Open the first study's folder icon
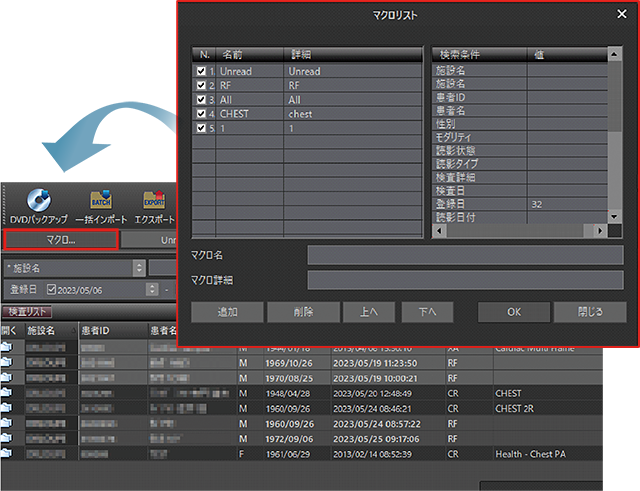The height and width of the screenshot is (491, 640). coord(8,347)
